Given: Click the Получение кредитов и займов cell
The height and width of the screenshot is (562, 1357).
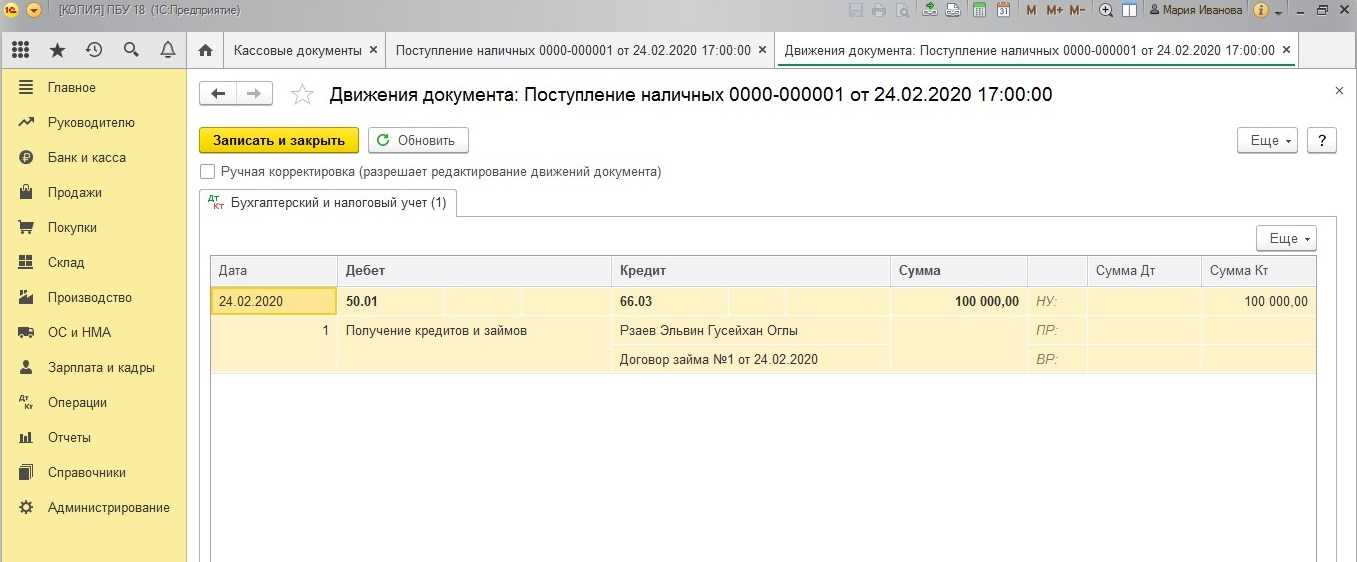Looking at the screenshot, I should (474, 330).
